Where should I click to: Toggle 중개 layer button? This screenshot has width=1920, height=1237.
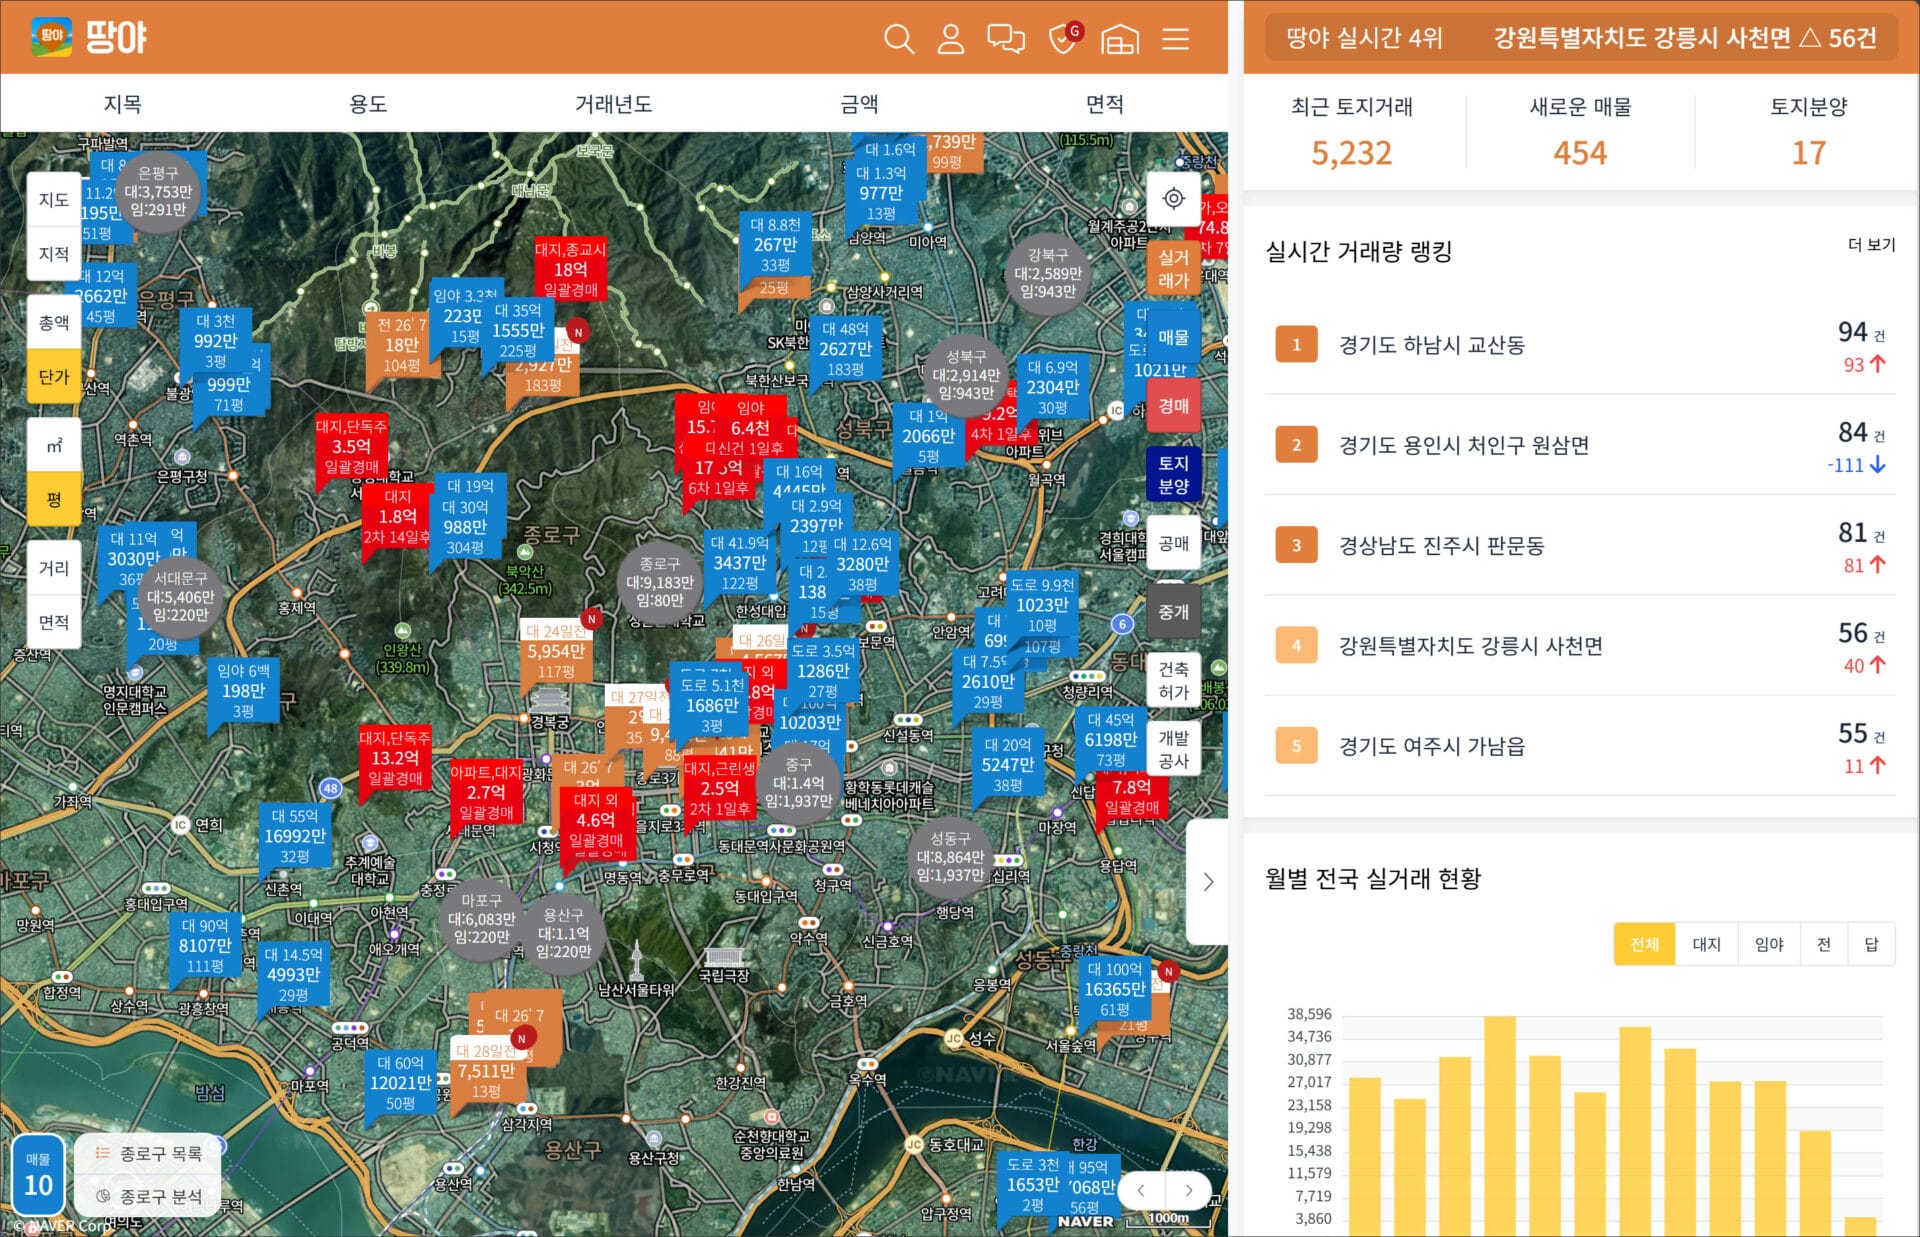tap(1174, 612)
